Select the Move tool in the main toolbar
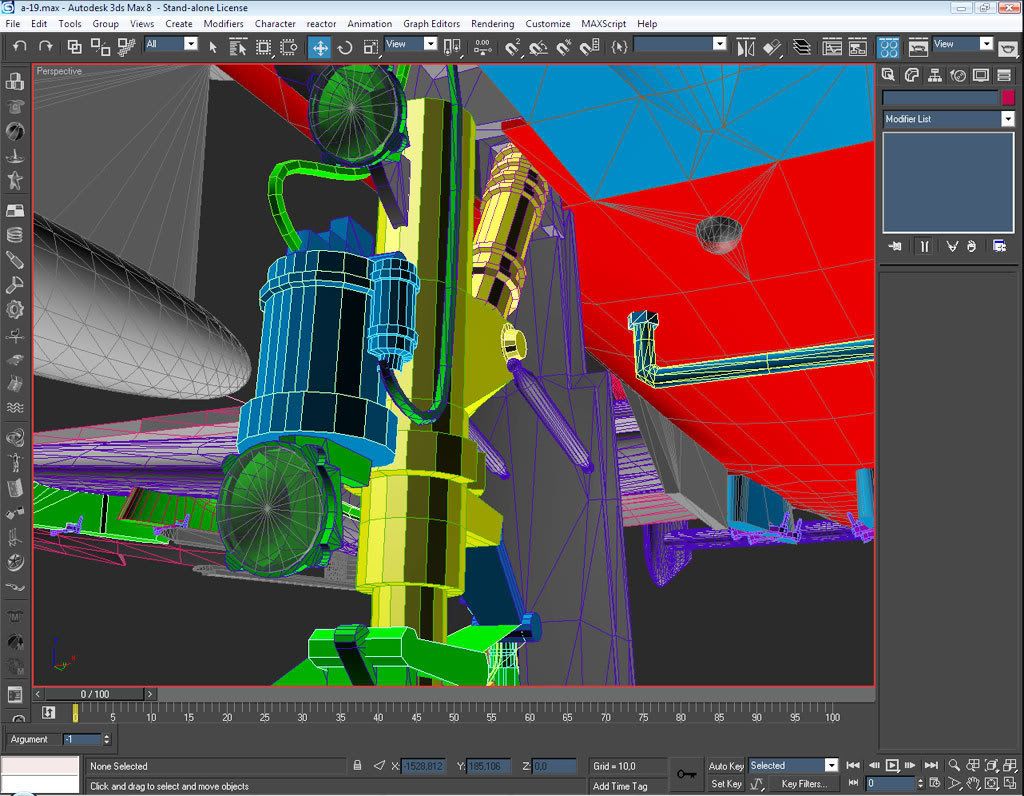This screenshot has width=1024, height=796. [320, 47]
